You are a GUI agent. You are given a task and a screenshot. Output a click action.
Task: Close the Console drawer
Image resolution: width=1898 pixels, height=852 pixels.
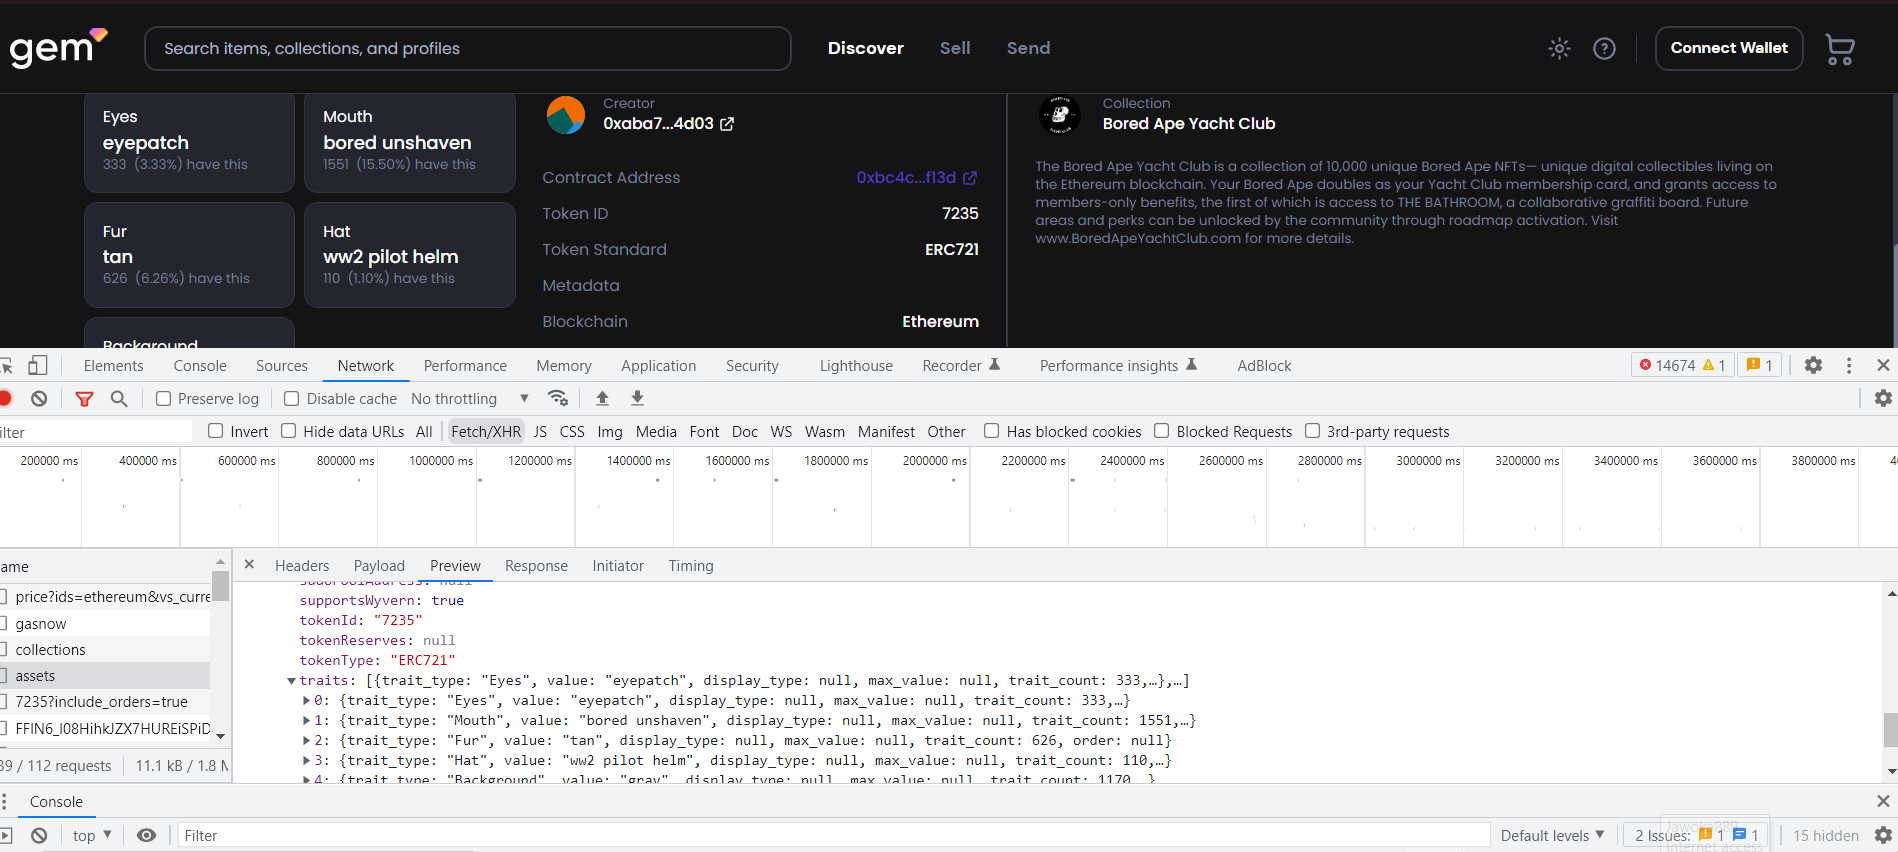1883,801
